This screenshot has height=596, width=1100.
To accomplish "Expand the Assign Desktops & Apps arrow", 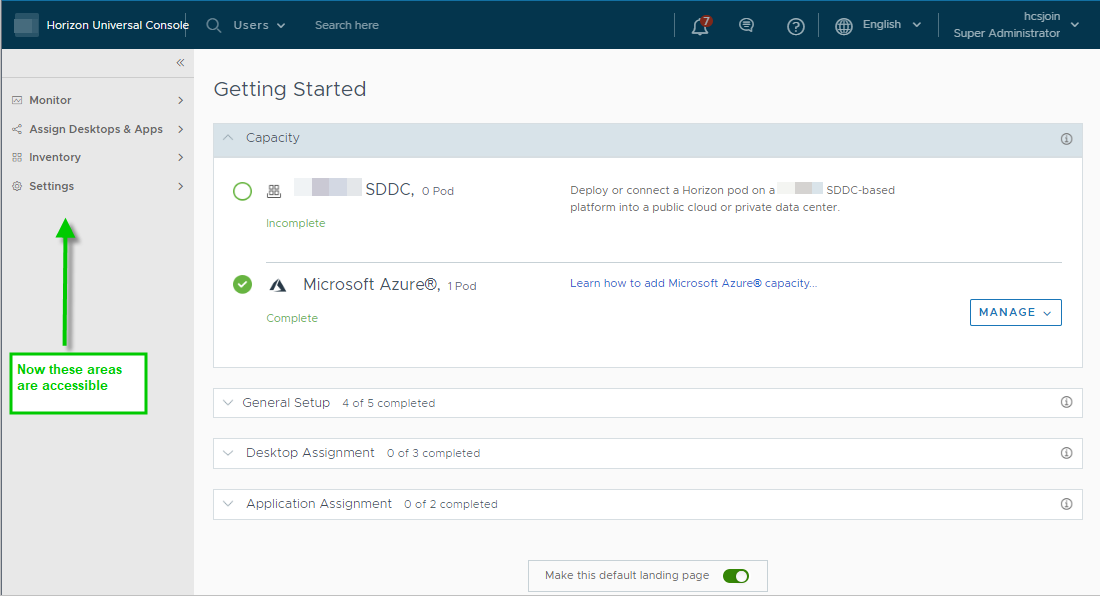I will [180, 129].
